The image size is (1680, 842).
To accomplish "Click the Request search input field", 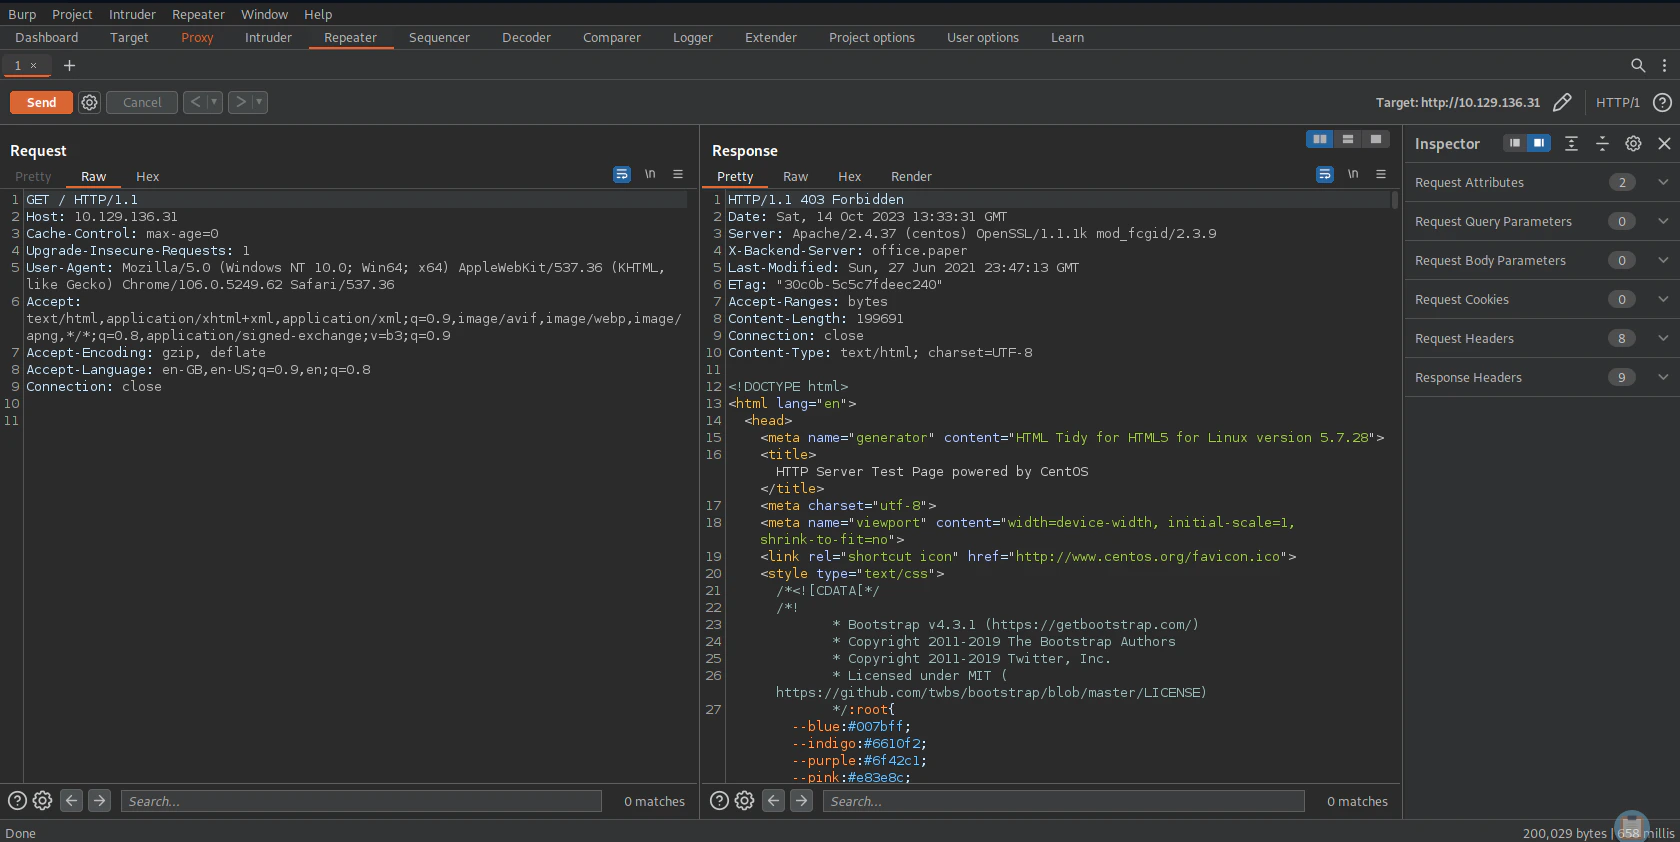I will click(x=360, y=801).
